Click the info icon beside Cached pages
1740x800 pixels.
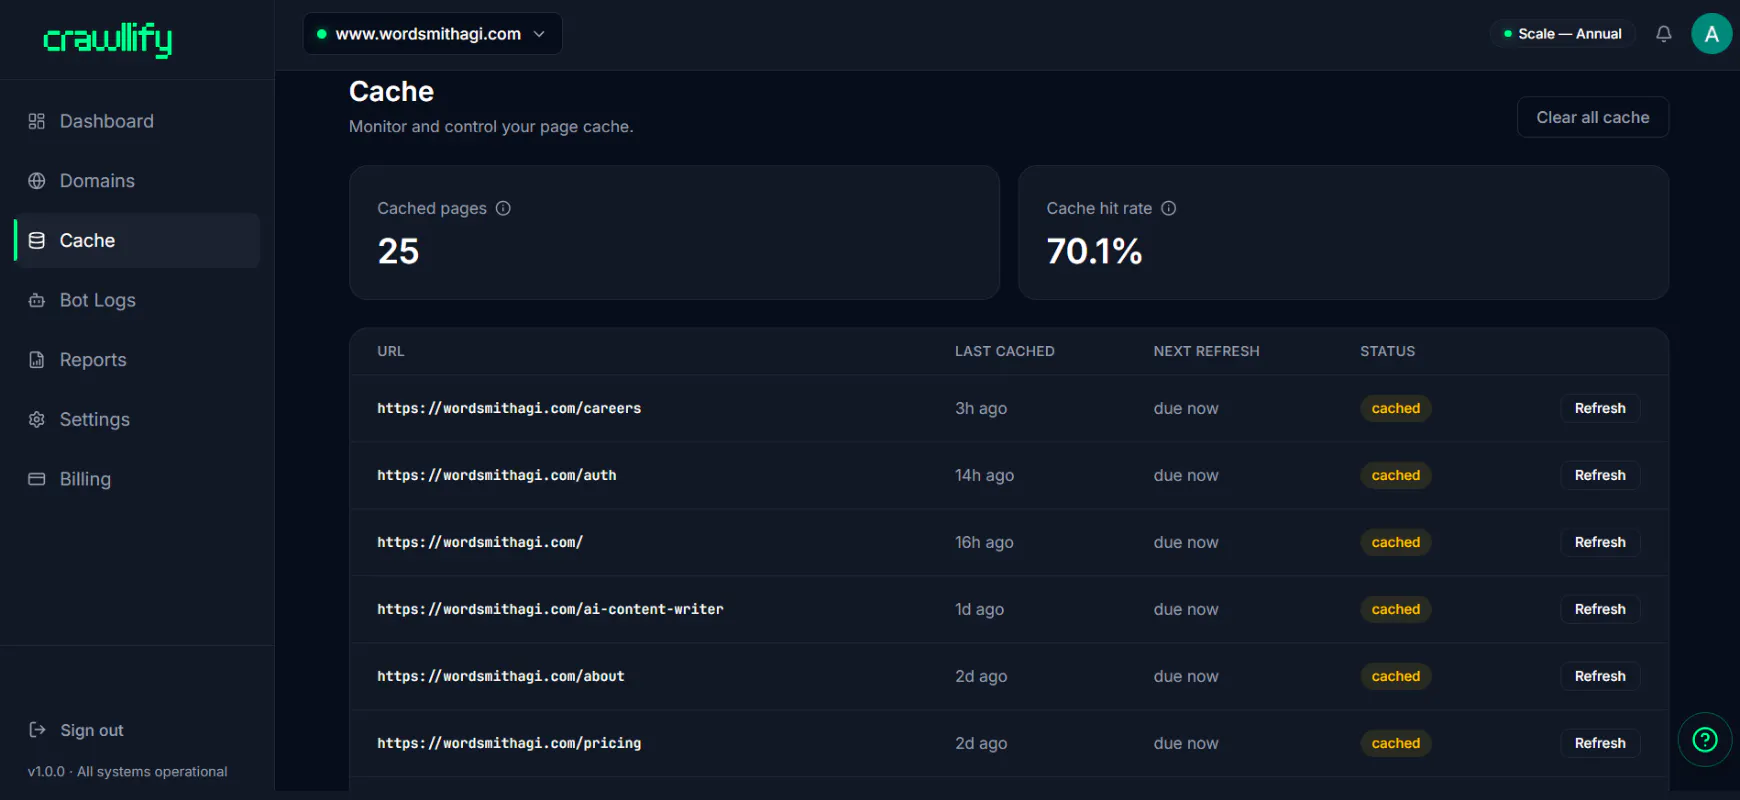[503, 208]
